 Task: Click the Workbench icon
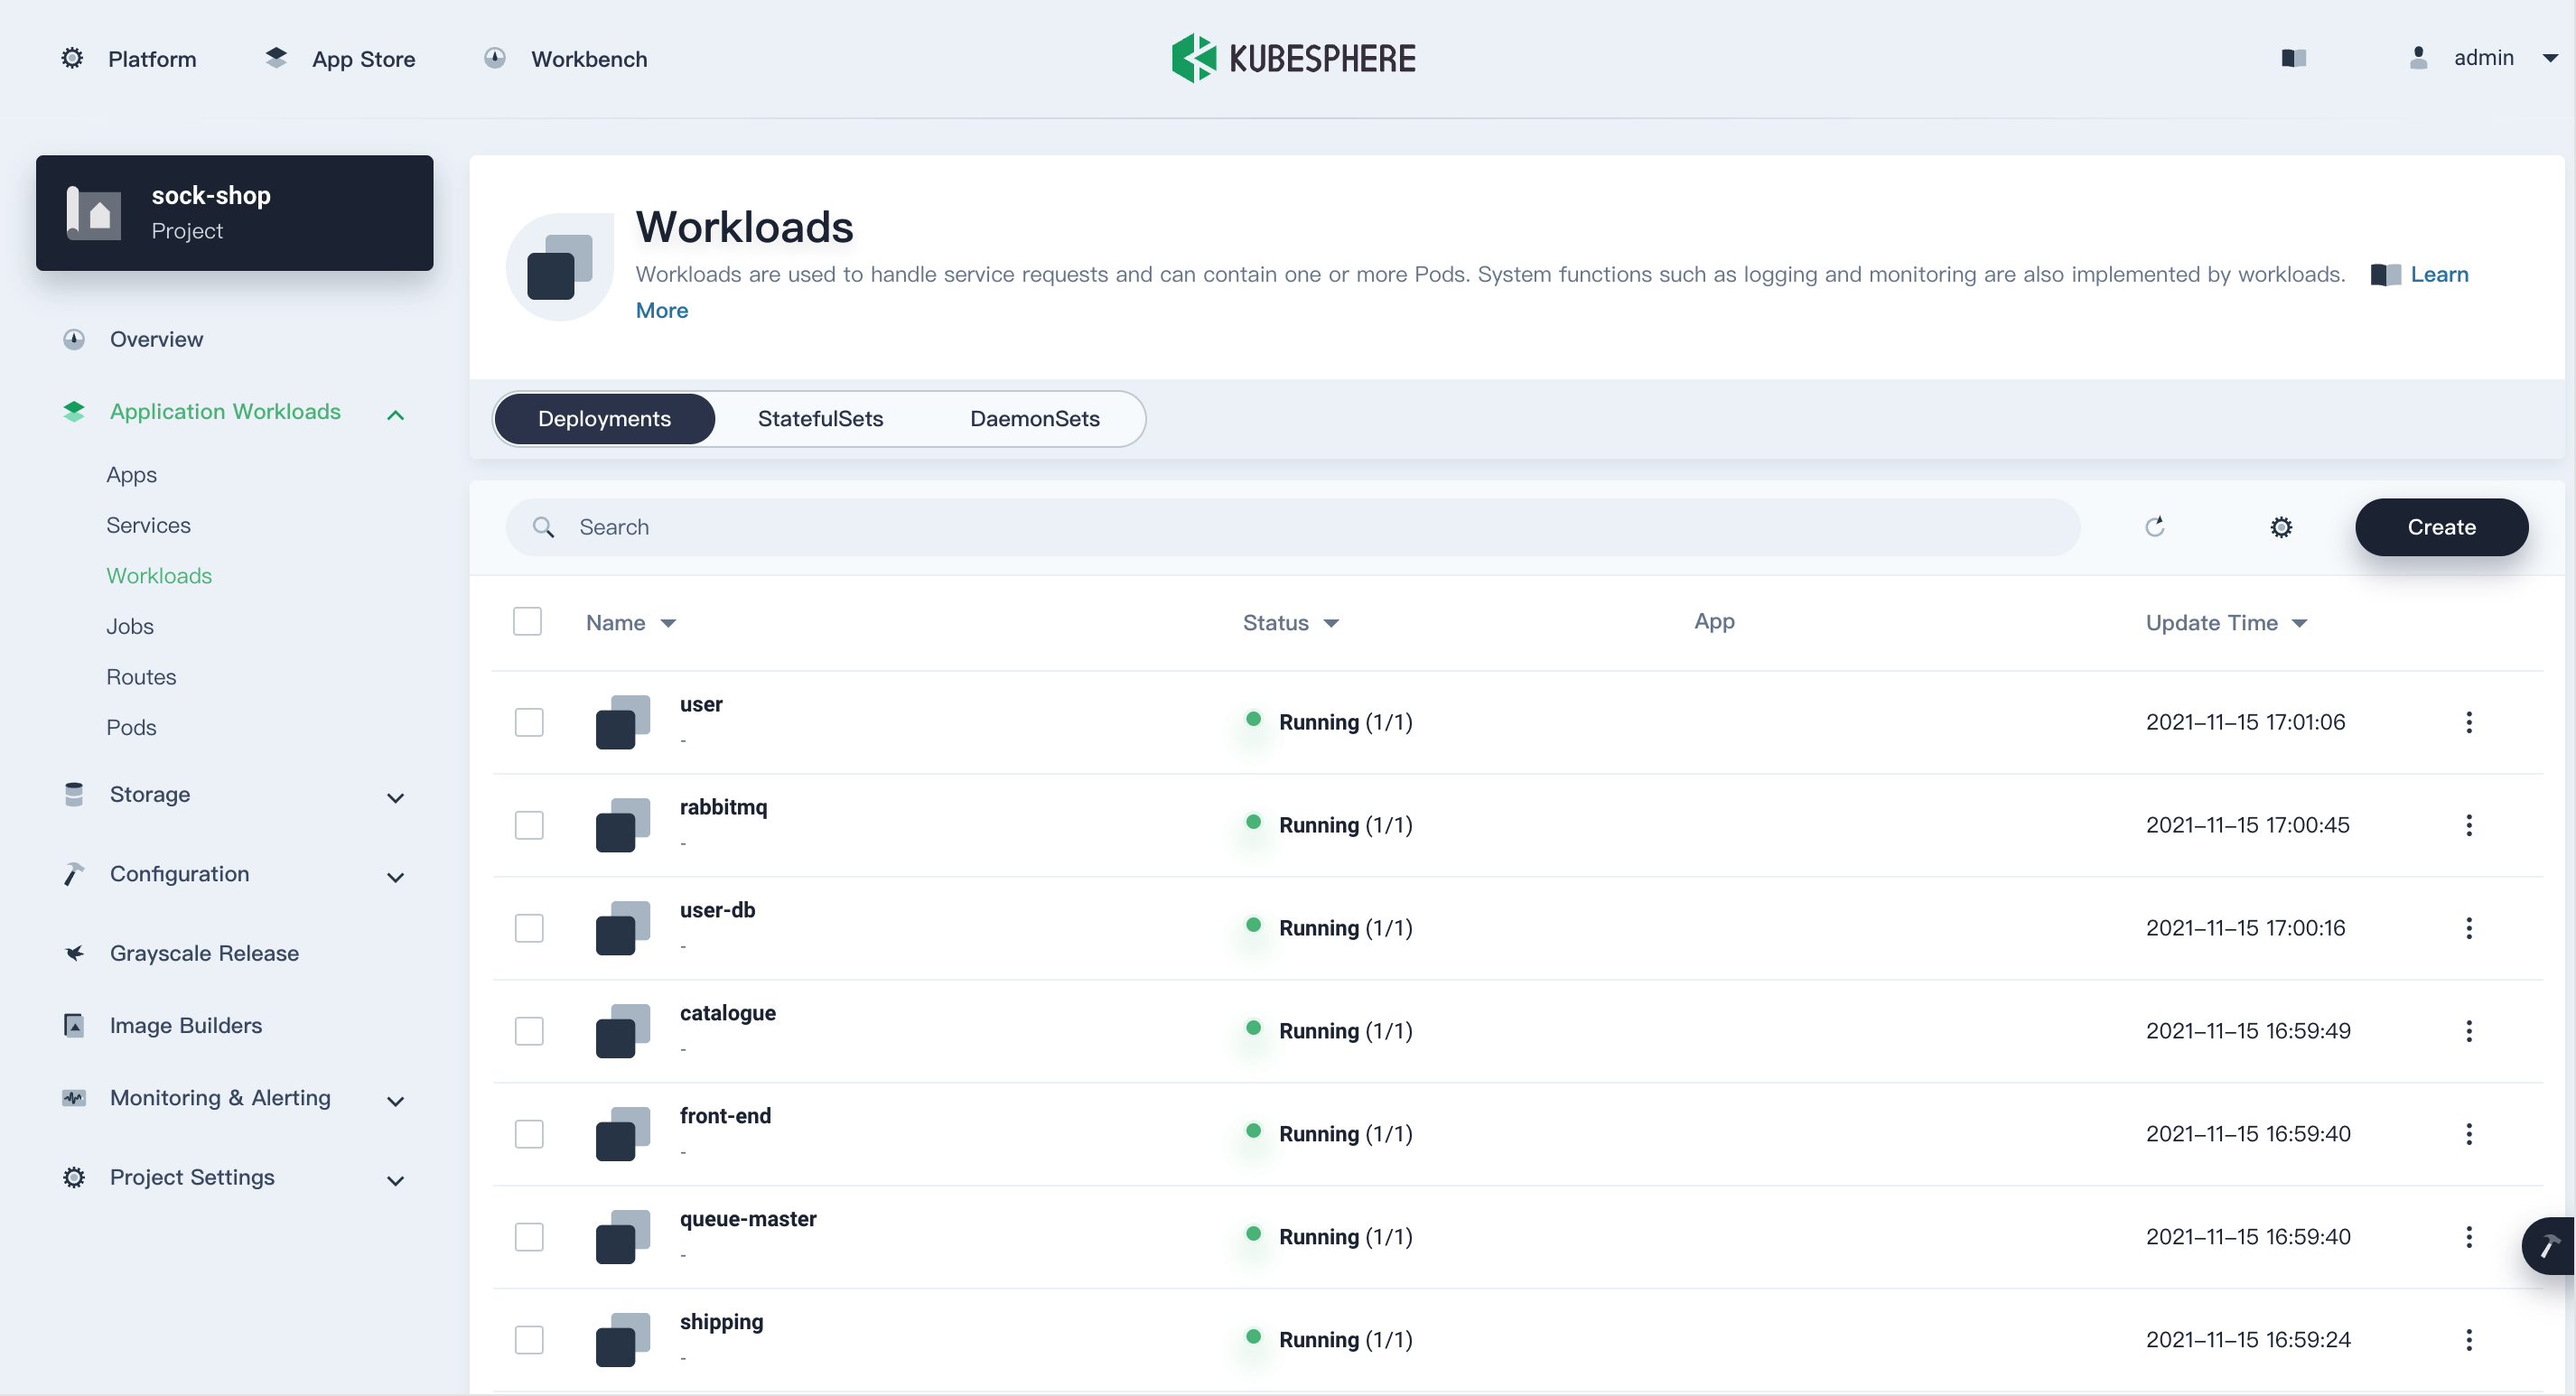point(495,57)
